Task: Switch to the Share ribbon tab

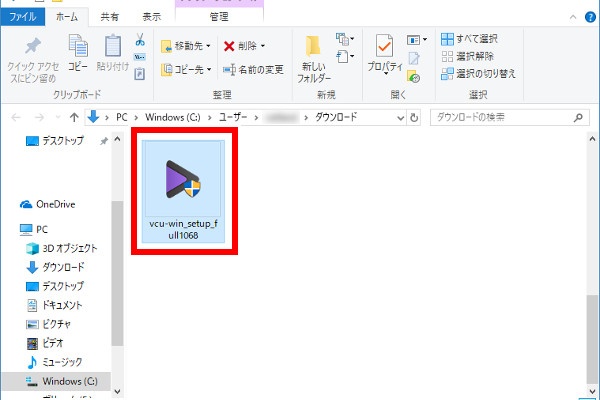Action: [x=108, y=16]
